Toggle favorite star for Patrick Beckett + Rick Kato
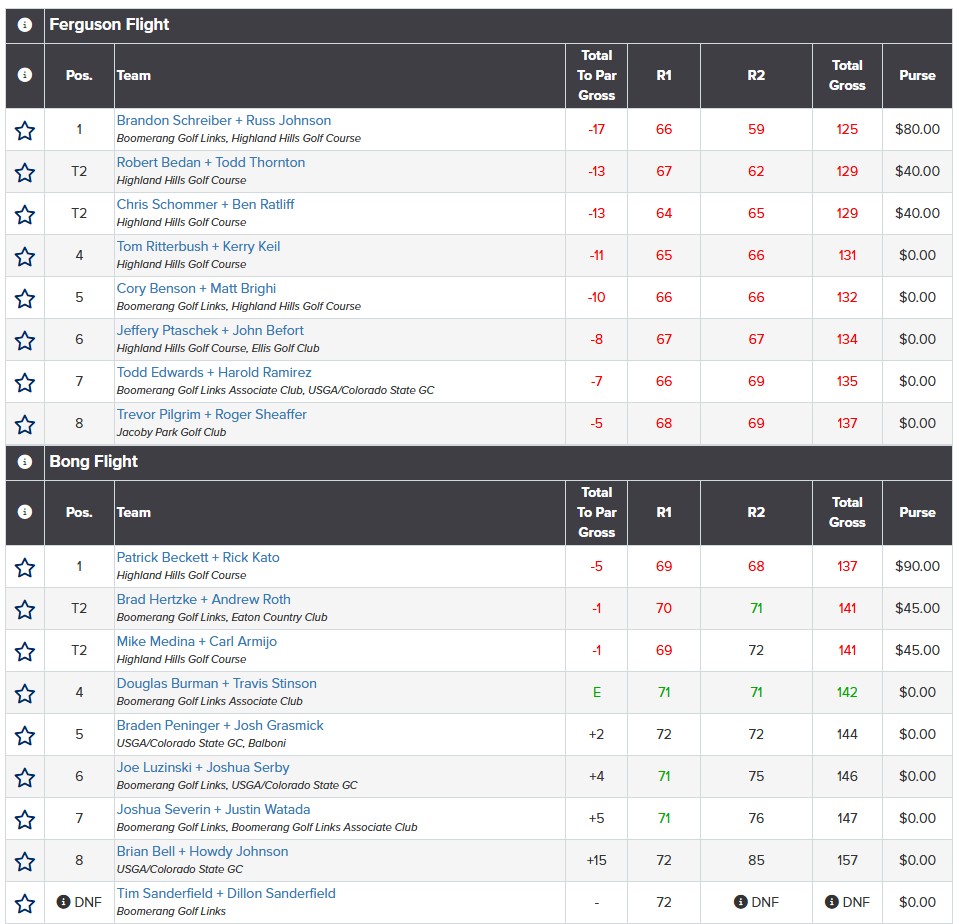This screenshot has width=959, height=924. pyautogui.click(x=24, y=567)
